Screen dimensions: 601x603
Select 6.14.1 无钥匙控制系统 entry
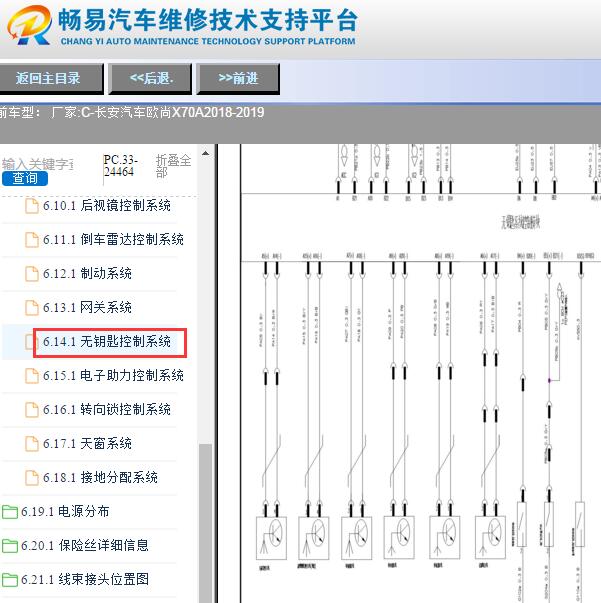(x=107, y=341)
